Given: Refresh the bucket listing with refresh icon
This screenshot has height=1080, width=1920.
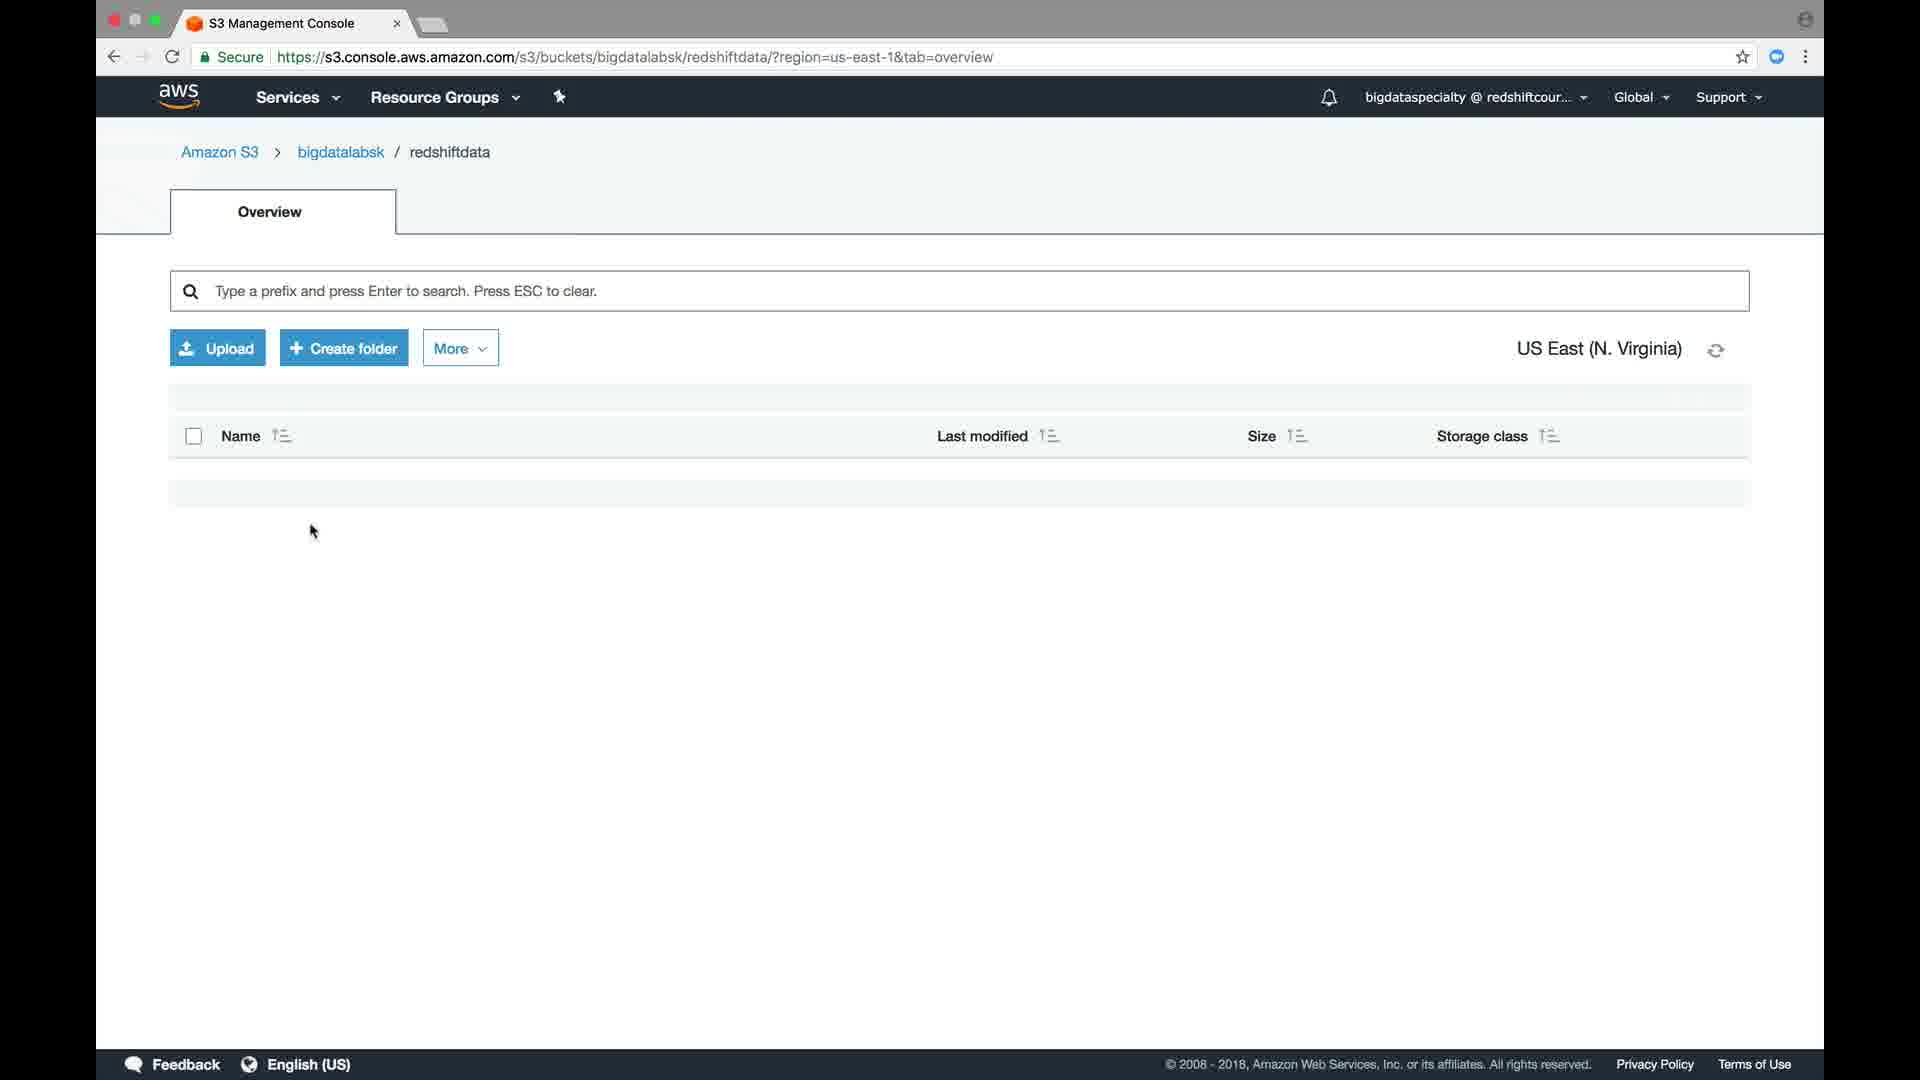Looking at the screenshot, I should (x=1716, y=350).
